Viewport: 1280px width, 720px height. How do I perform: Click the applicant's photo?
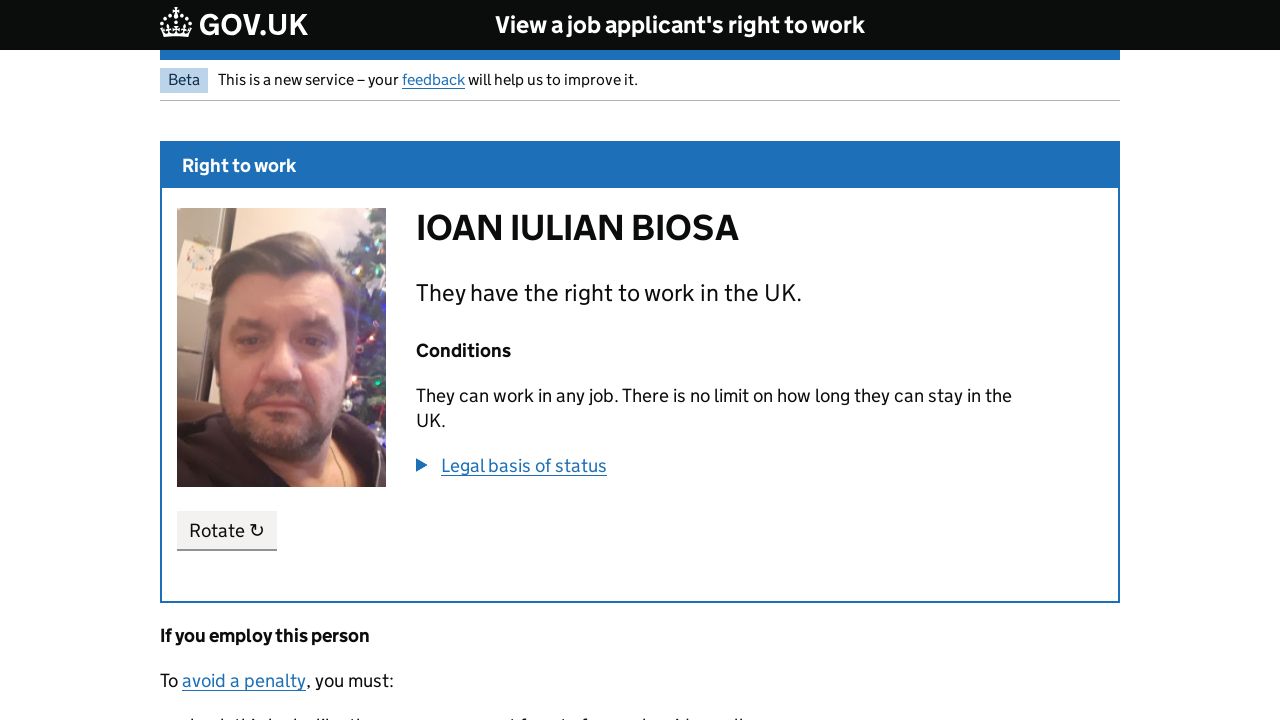click(x=281, y=347)
